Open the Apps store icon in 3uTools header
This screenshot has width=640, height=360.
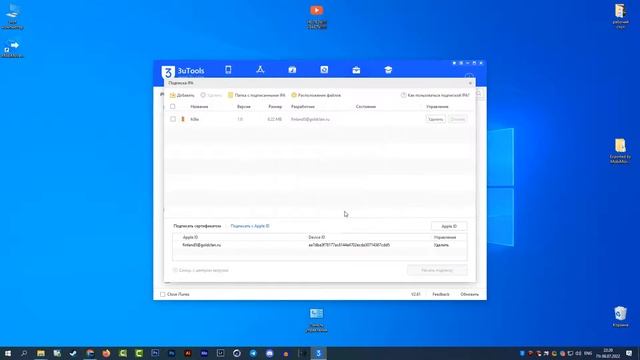click(x=260, y=70)
